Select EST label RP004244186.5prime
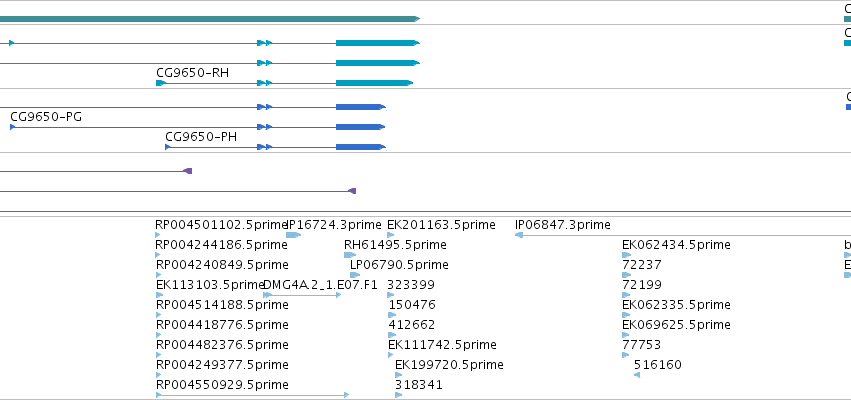 (x=221, y=245)
